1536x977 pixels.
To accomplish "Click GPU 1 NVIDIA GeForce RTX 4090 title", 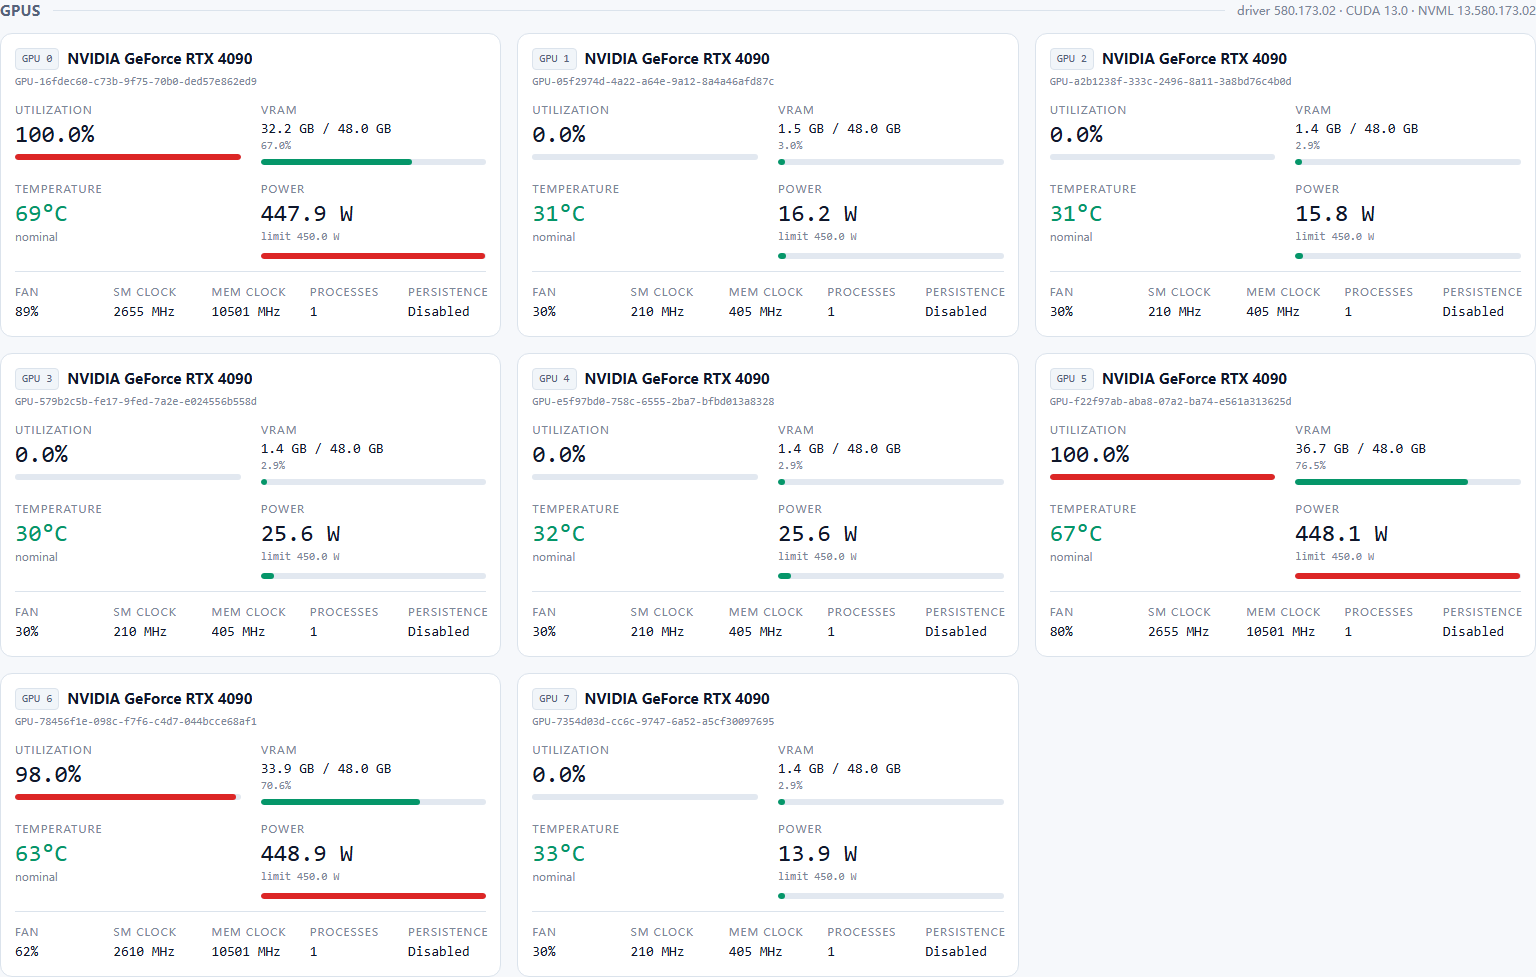I will pos(677,59).
